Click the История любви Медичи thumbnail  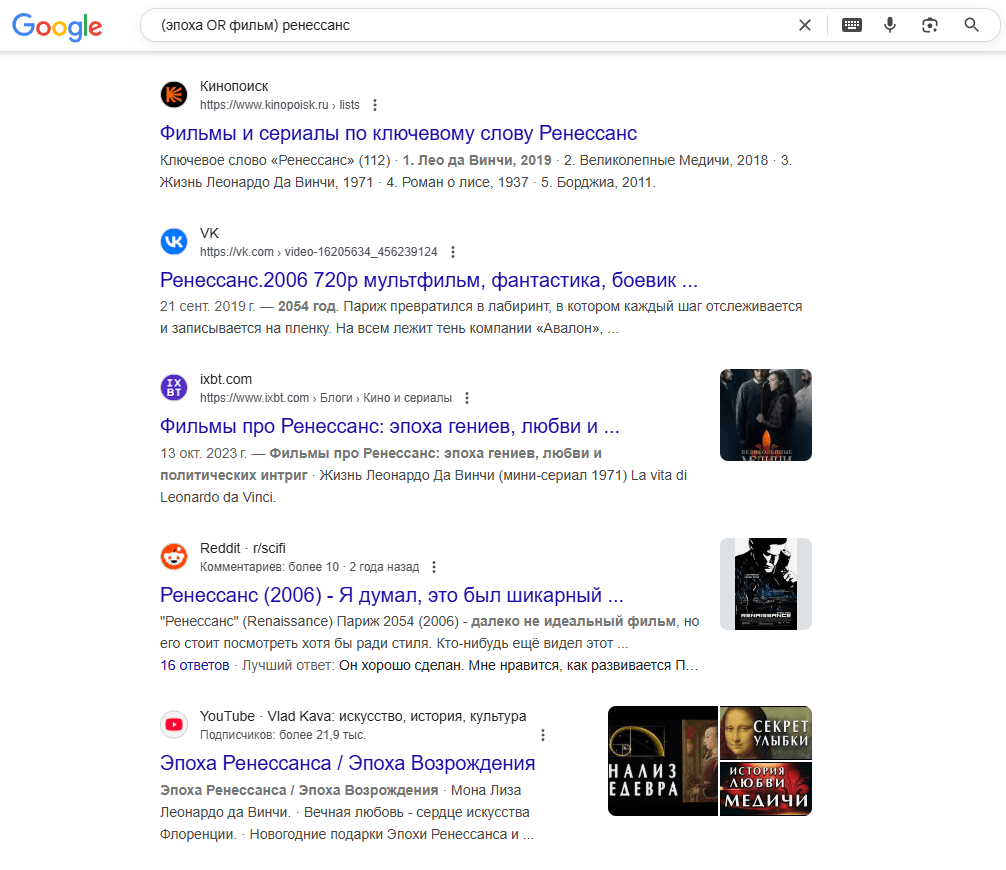click(765, 789)
